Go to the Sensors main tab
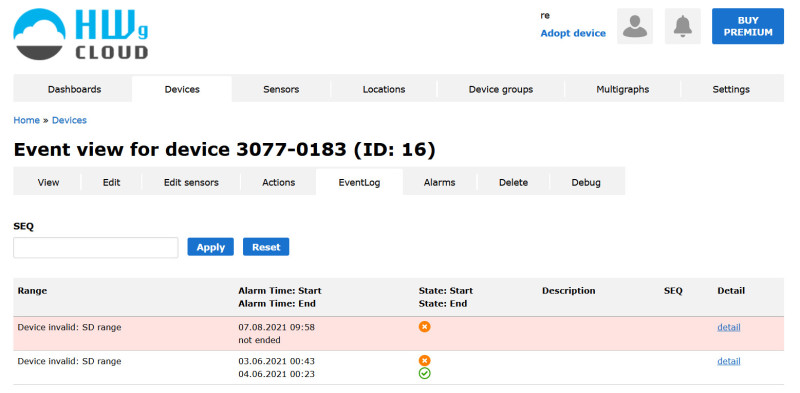800x393 pixels. [281, 89]
